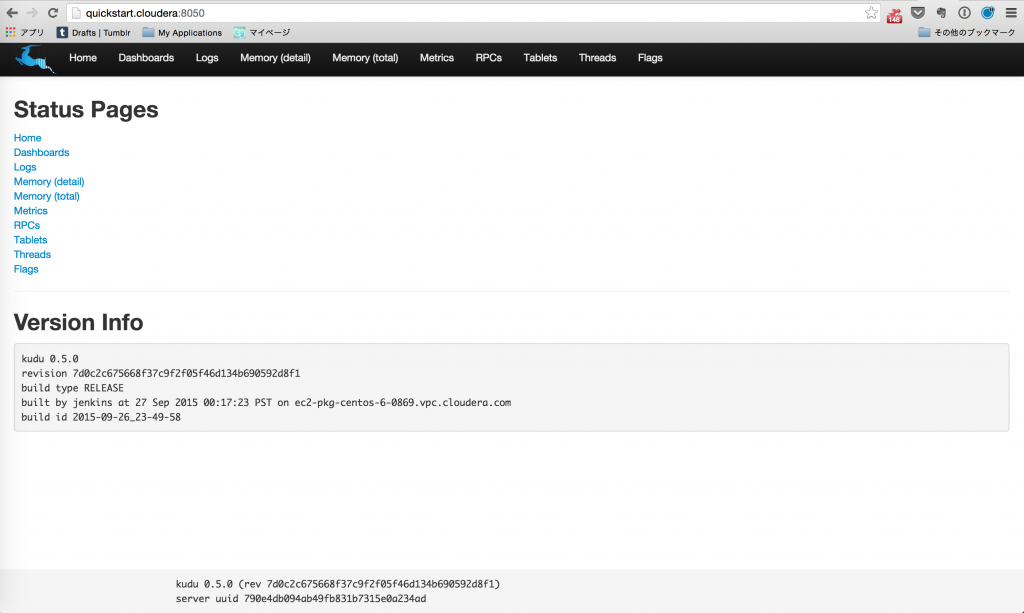Image resolution: width=1024 pixels, height=613 pixels.
Task: Expand the その他のブックマーク folder
Action: [967, 33]
